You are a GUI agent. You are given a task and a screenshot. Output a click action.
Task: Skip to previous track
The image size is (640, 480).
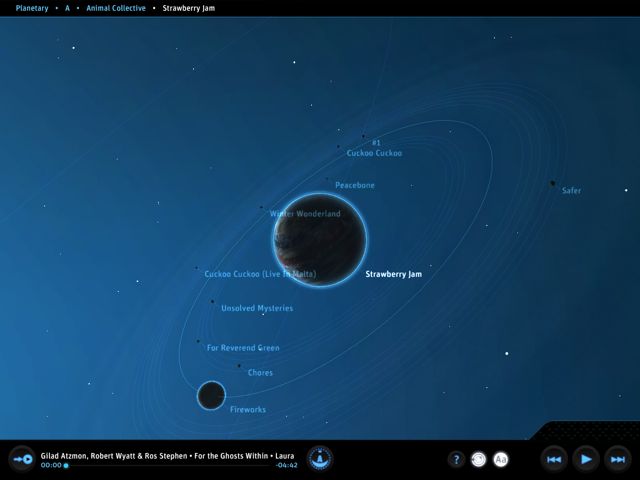554,460
